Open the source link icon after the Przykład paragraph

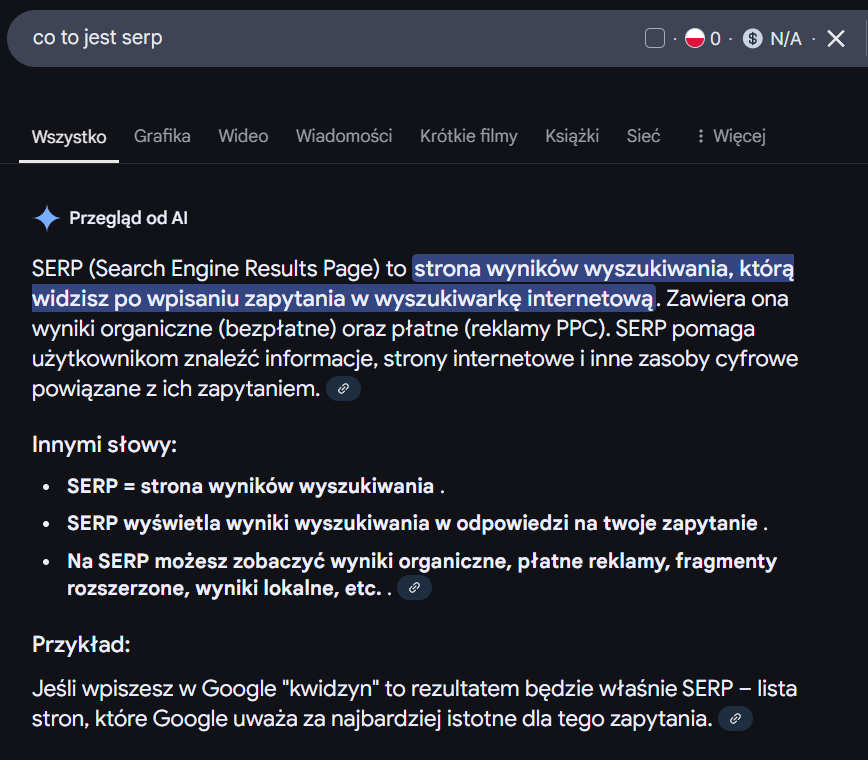click(x=735, y=718)
